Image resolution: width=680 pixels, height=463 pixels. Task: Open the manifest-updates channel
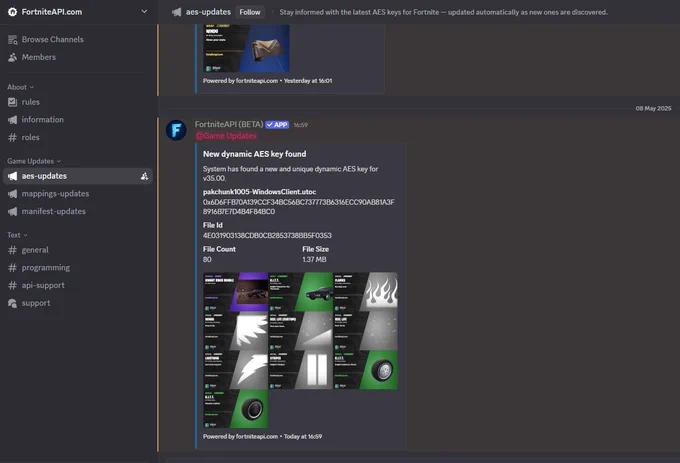(53, 212)
